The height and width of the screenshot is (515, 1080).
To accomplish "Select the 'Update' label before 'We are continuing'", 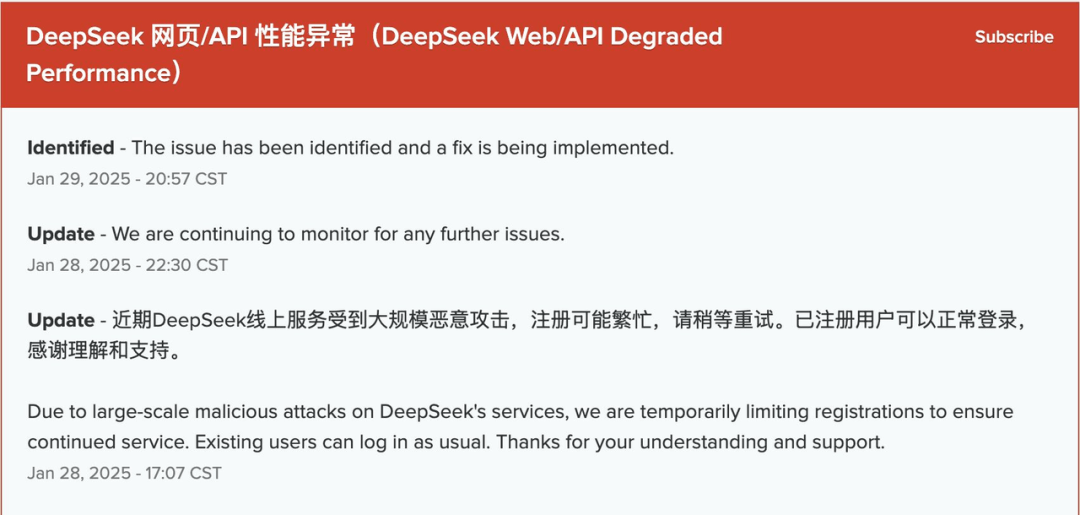I will coord(61,234).
